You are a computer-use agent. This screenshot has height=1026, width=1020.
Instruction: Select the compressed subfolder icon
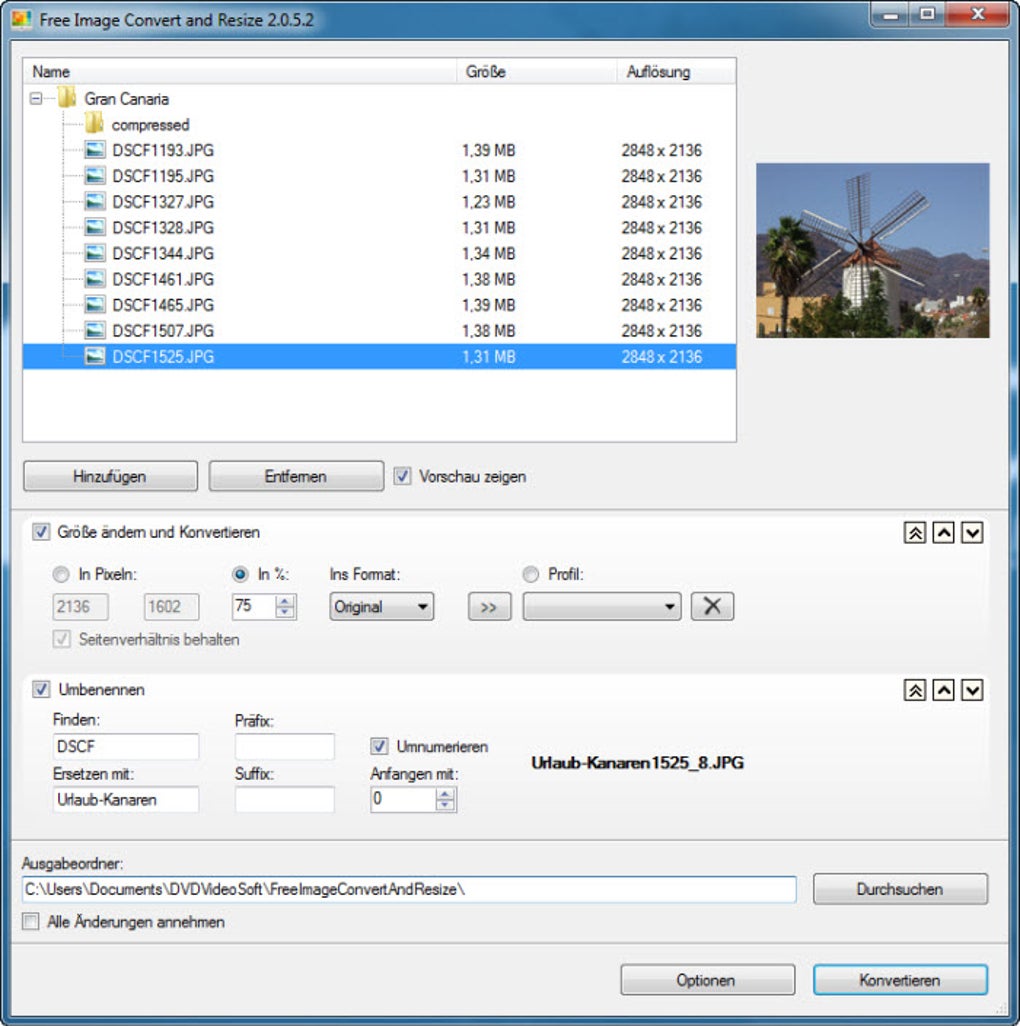coord(94,124)
